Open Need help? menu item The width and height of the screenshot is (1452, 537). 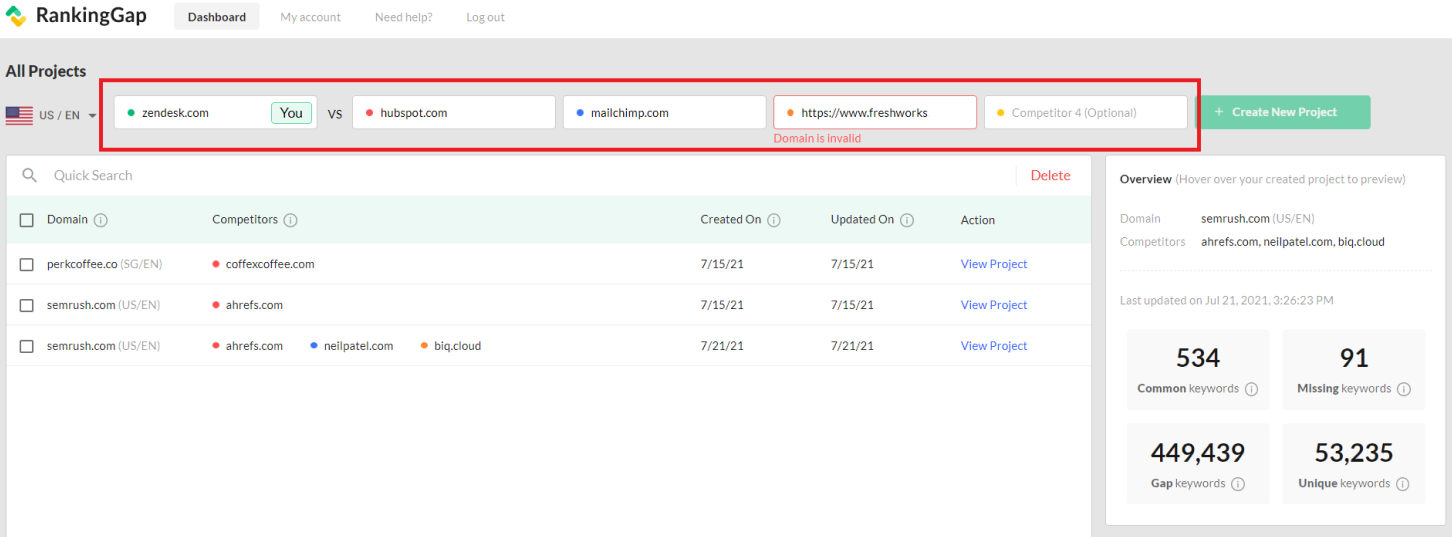point(404,17)
